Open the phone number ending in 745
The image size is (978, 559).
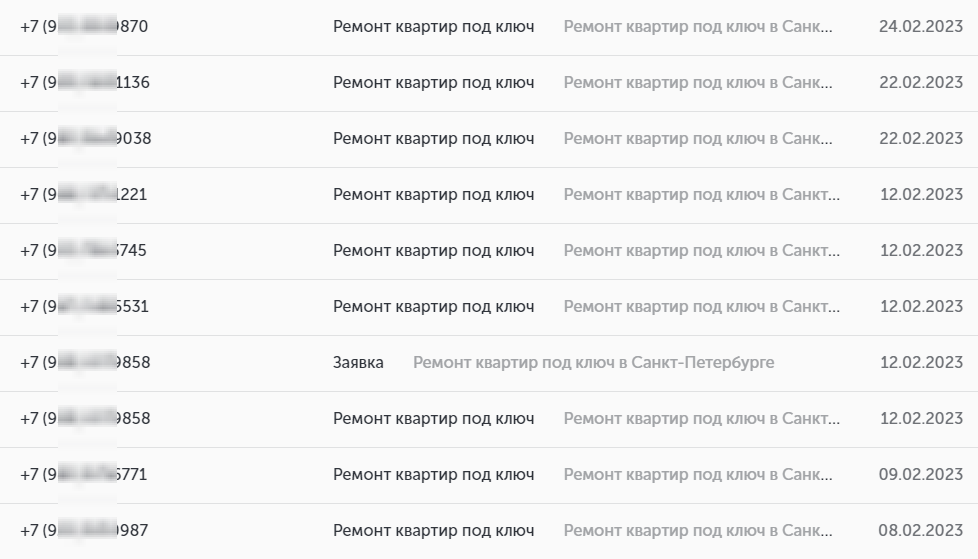point(84,251)
